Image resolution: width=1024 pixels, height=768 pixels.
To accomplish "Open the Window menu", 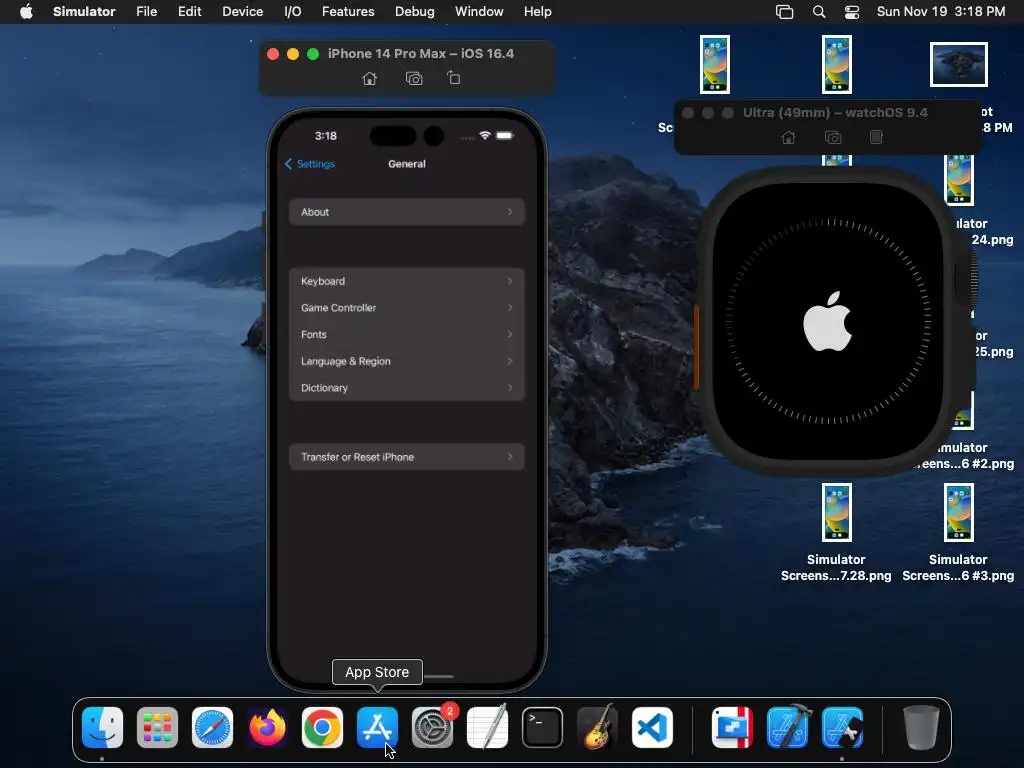I will pyautogui.click(x=479, y=12).
